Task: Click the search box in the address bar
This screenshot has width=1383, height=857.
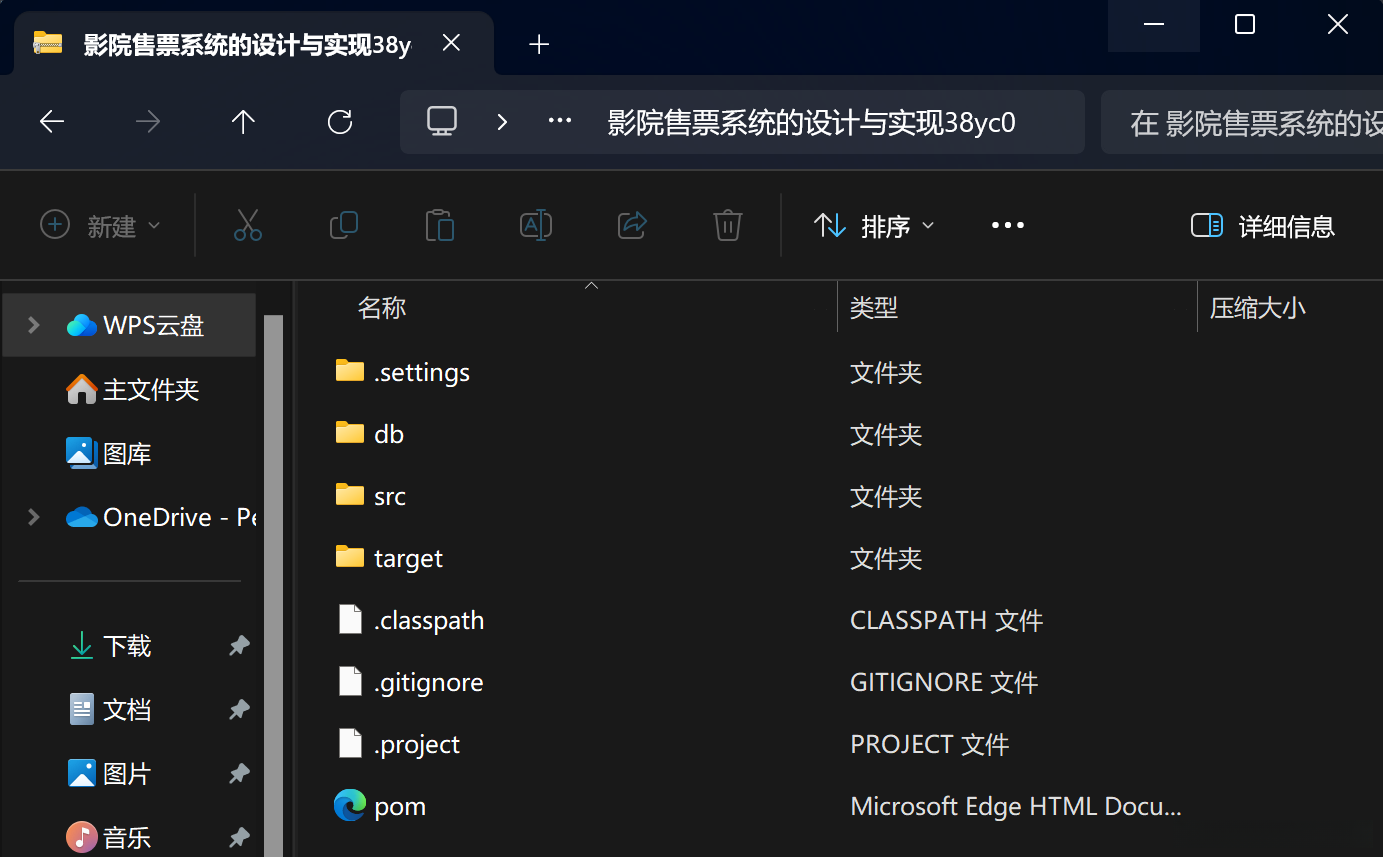Action: coord(1242,123)
